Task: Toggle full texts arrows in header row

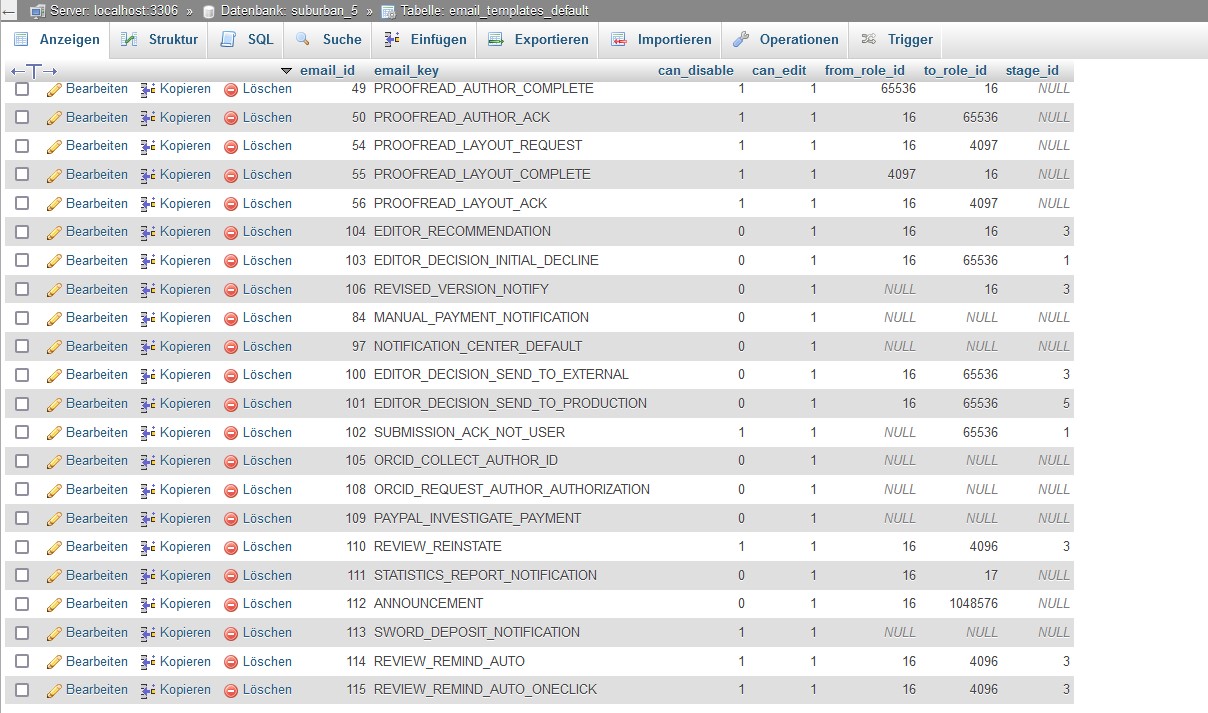Action: tap(34, 71)
